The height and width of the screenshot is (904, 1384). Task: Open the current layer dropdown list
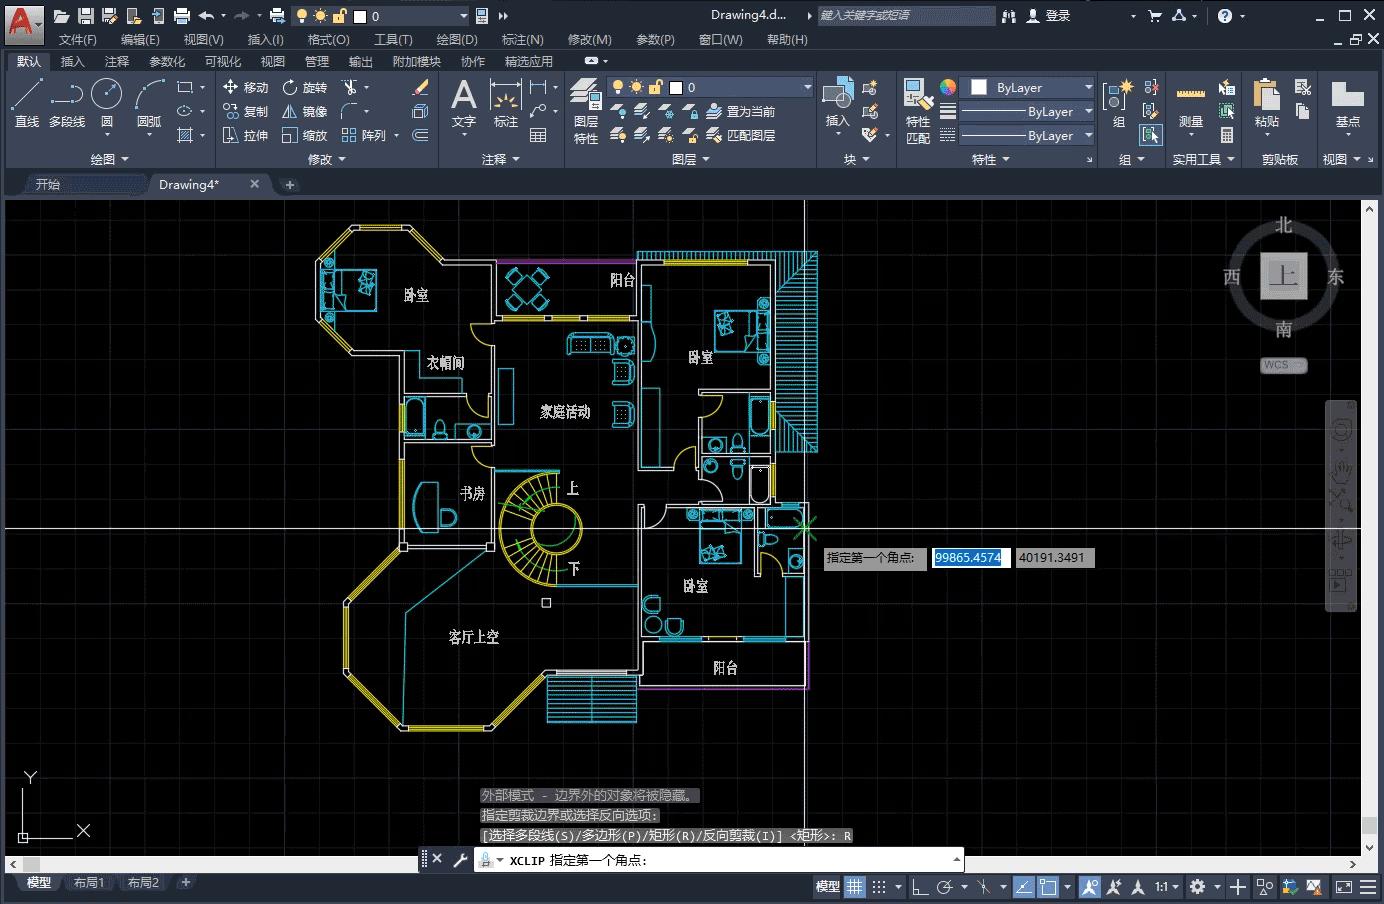pyautogui.click(x=807, y=88)
